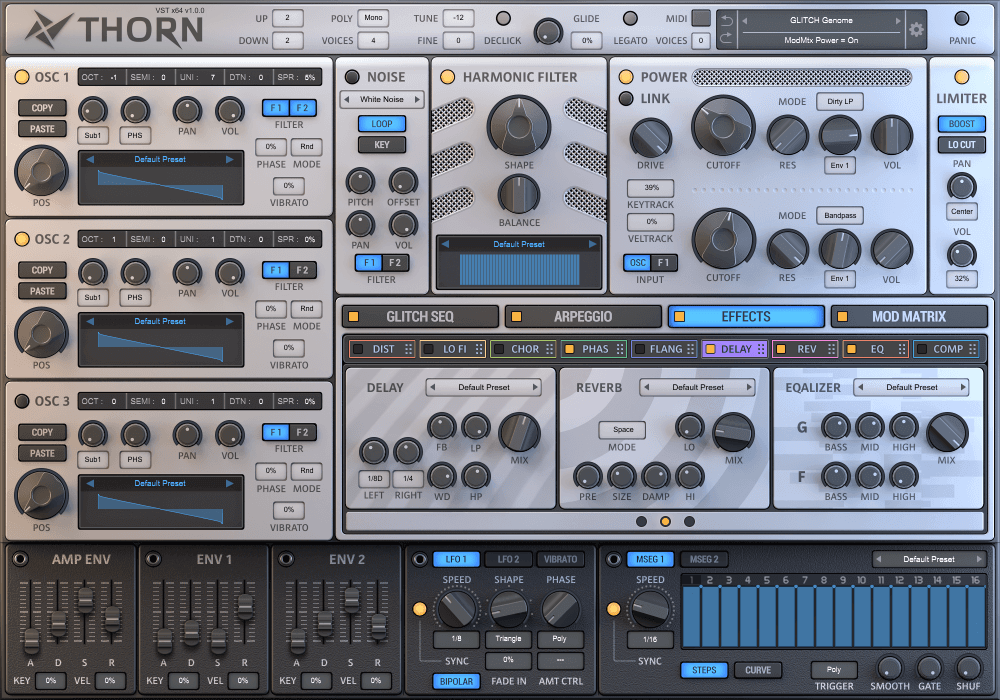Open the White Noise type selector
The image size is (1000, 700).
click(381, 99)
